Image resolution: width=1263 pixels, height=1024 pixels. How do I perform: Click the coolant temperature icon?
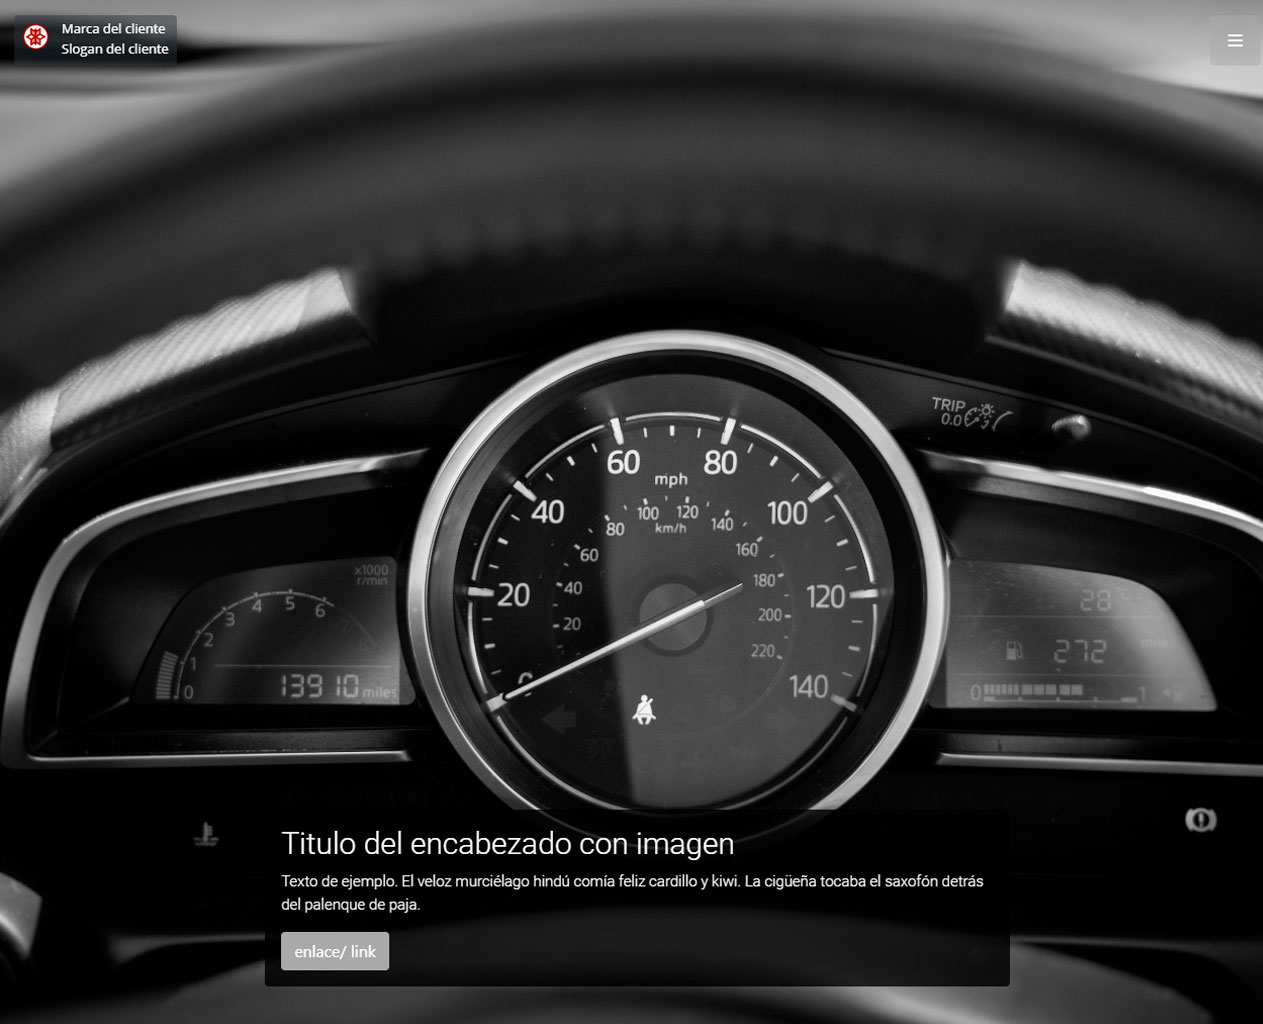(x=206, y=834)
